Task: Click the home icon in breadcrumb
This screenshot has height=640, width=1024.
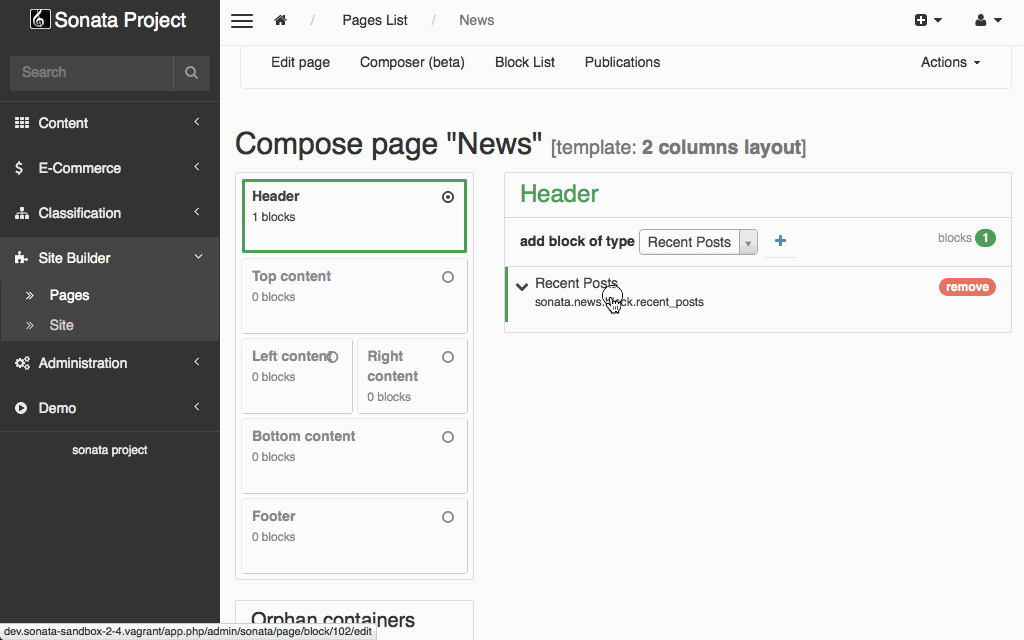Action: 281,21
